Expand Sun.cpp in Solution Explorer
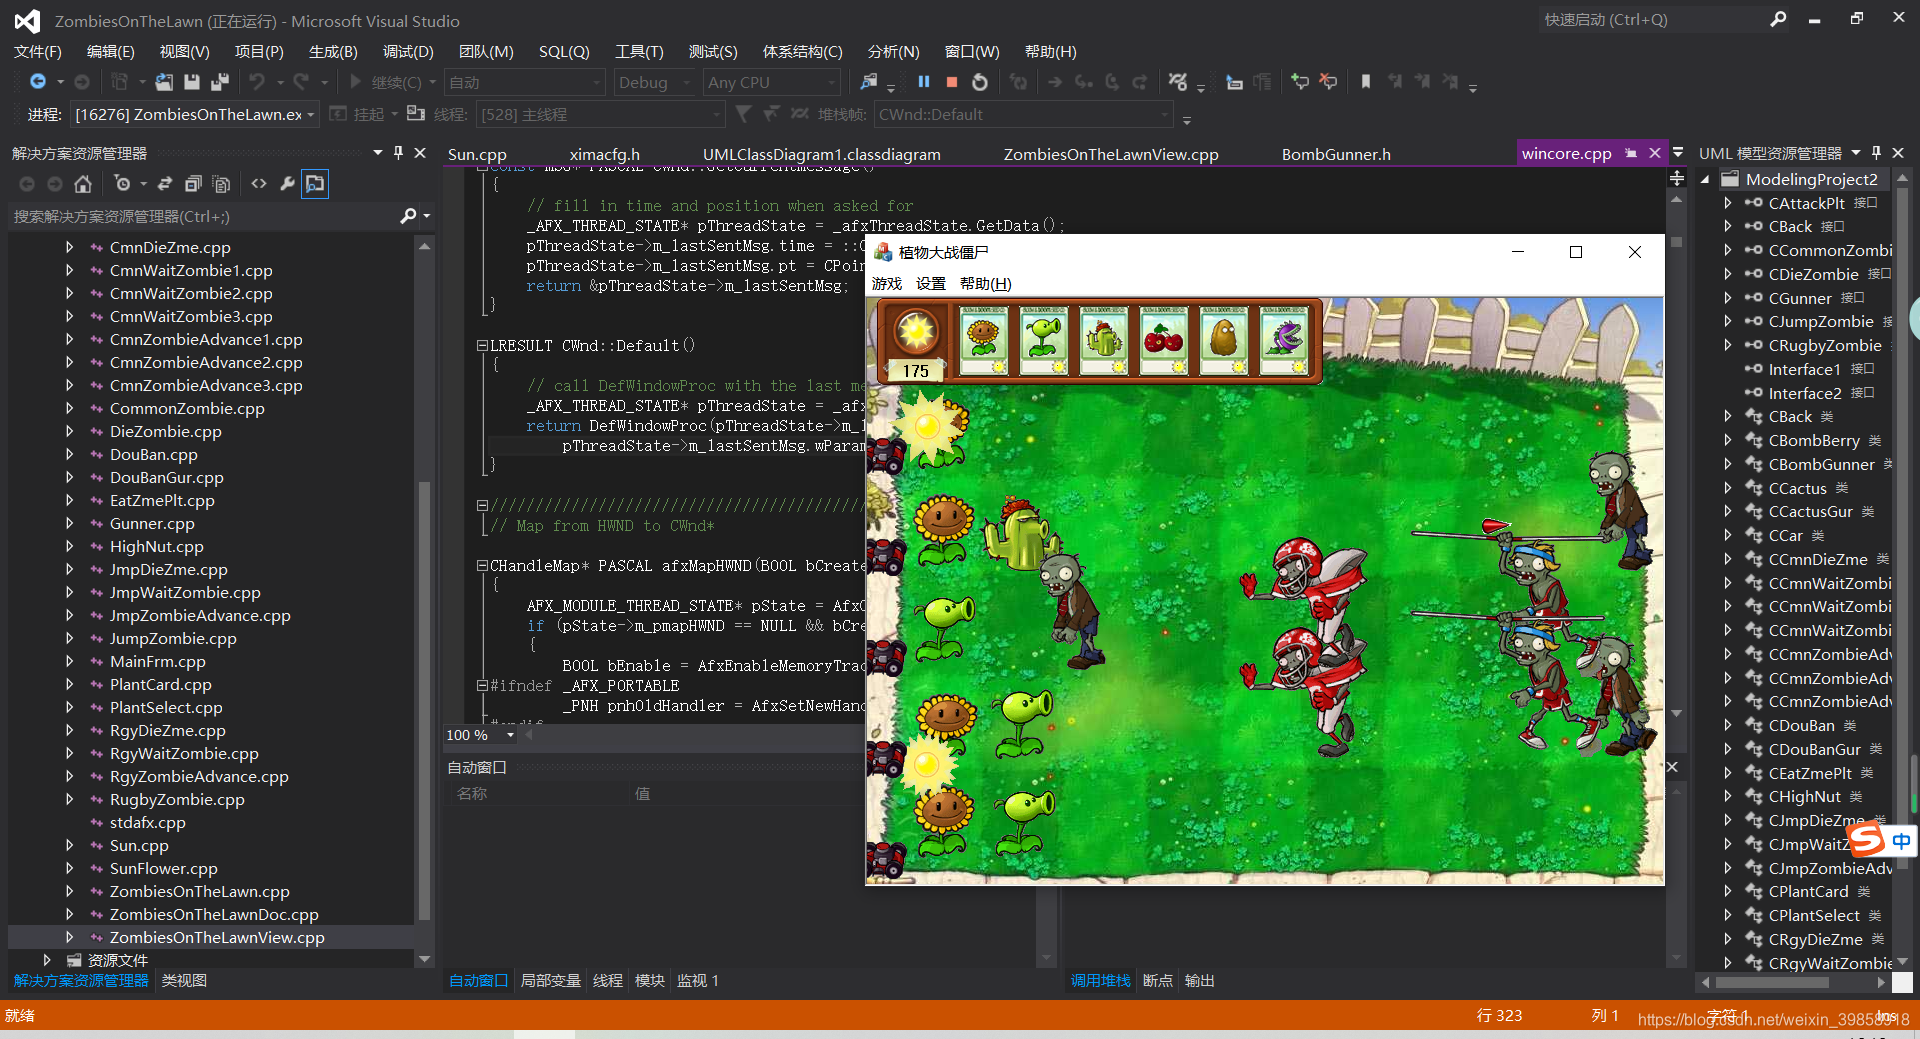Image resolution: width=1920 pixels, height=1039 pixels. pos(69,845)
